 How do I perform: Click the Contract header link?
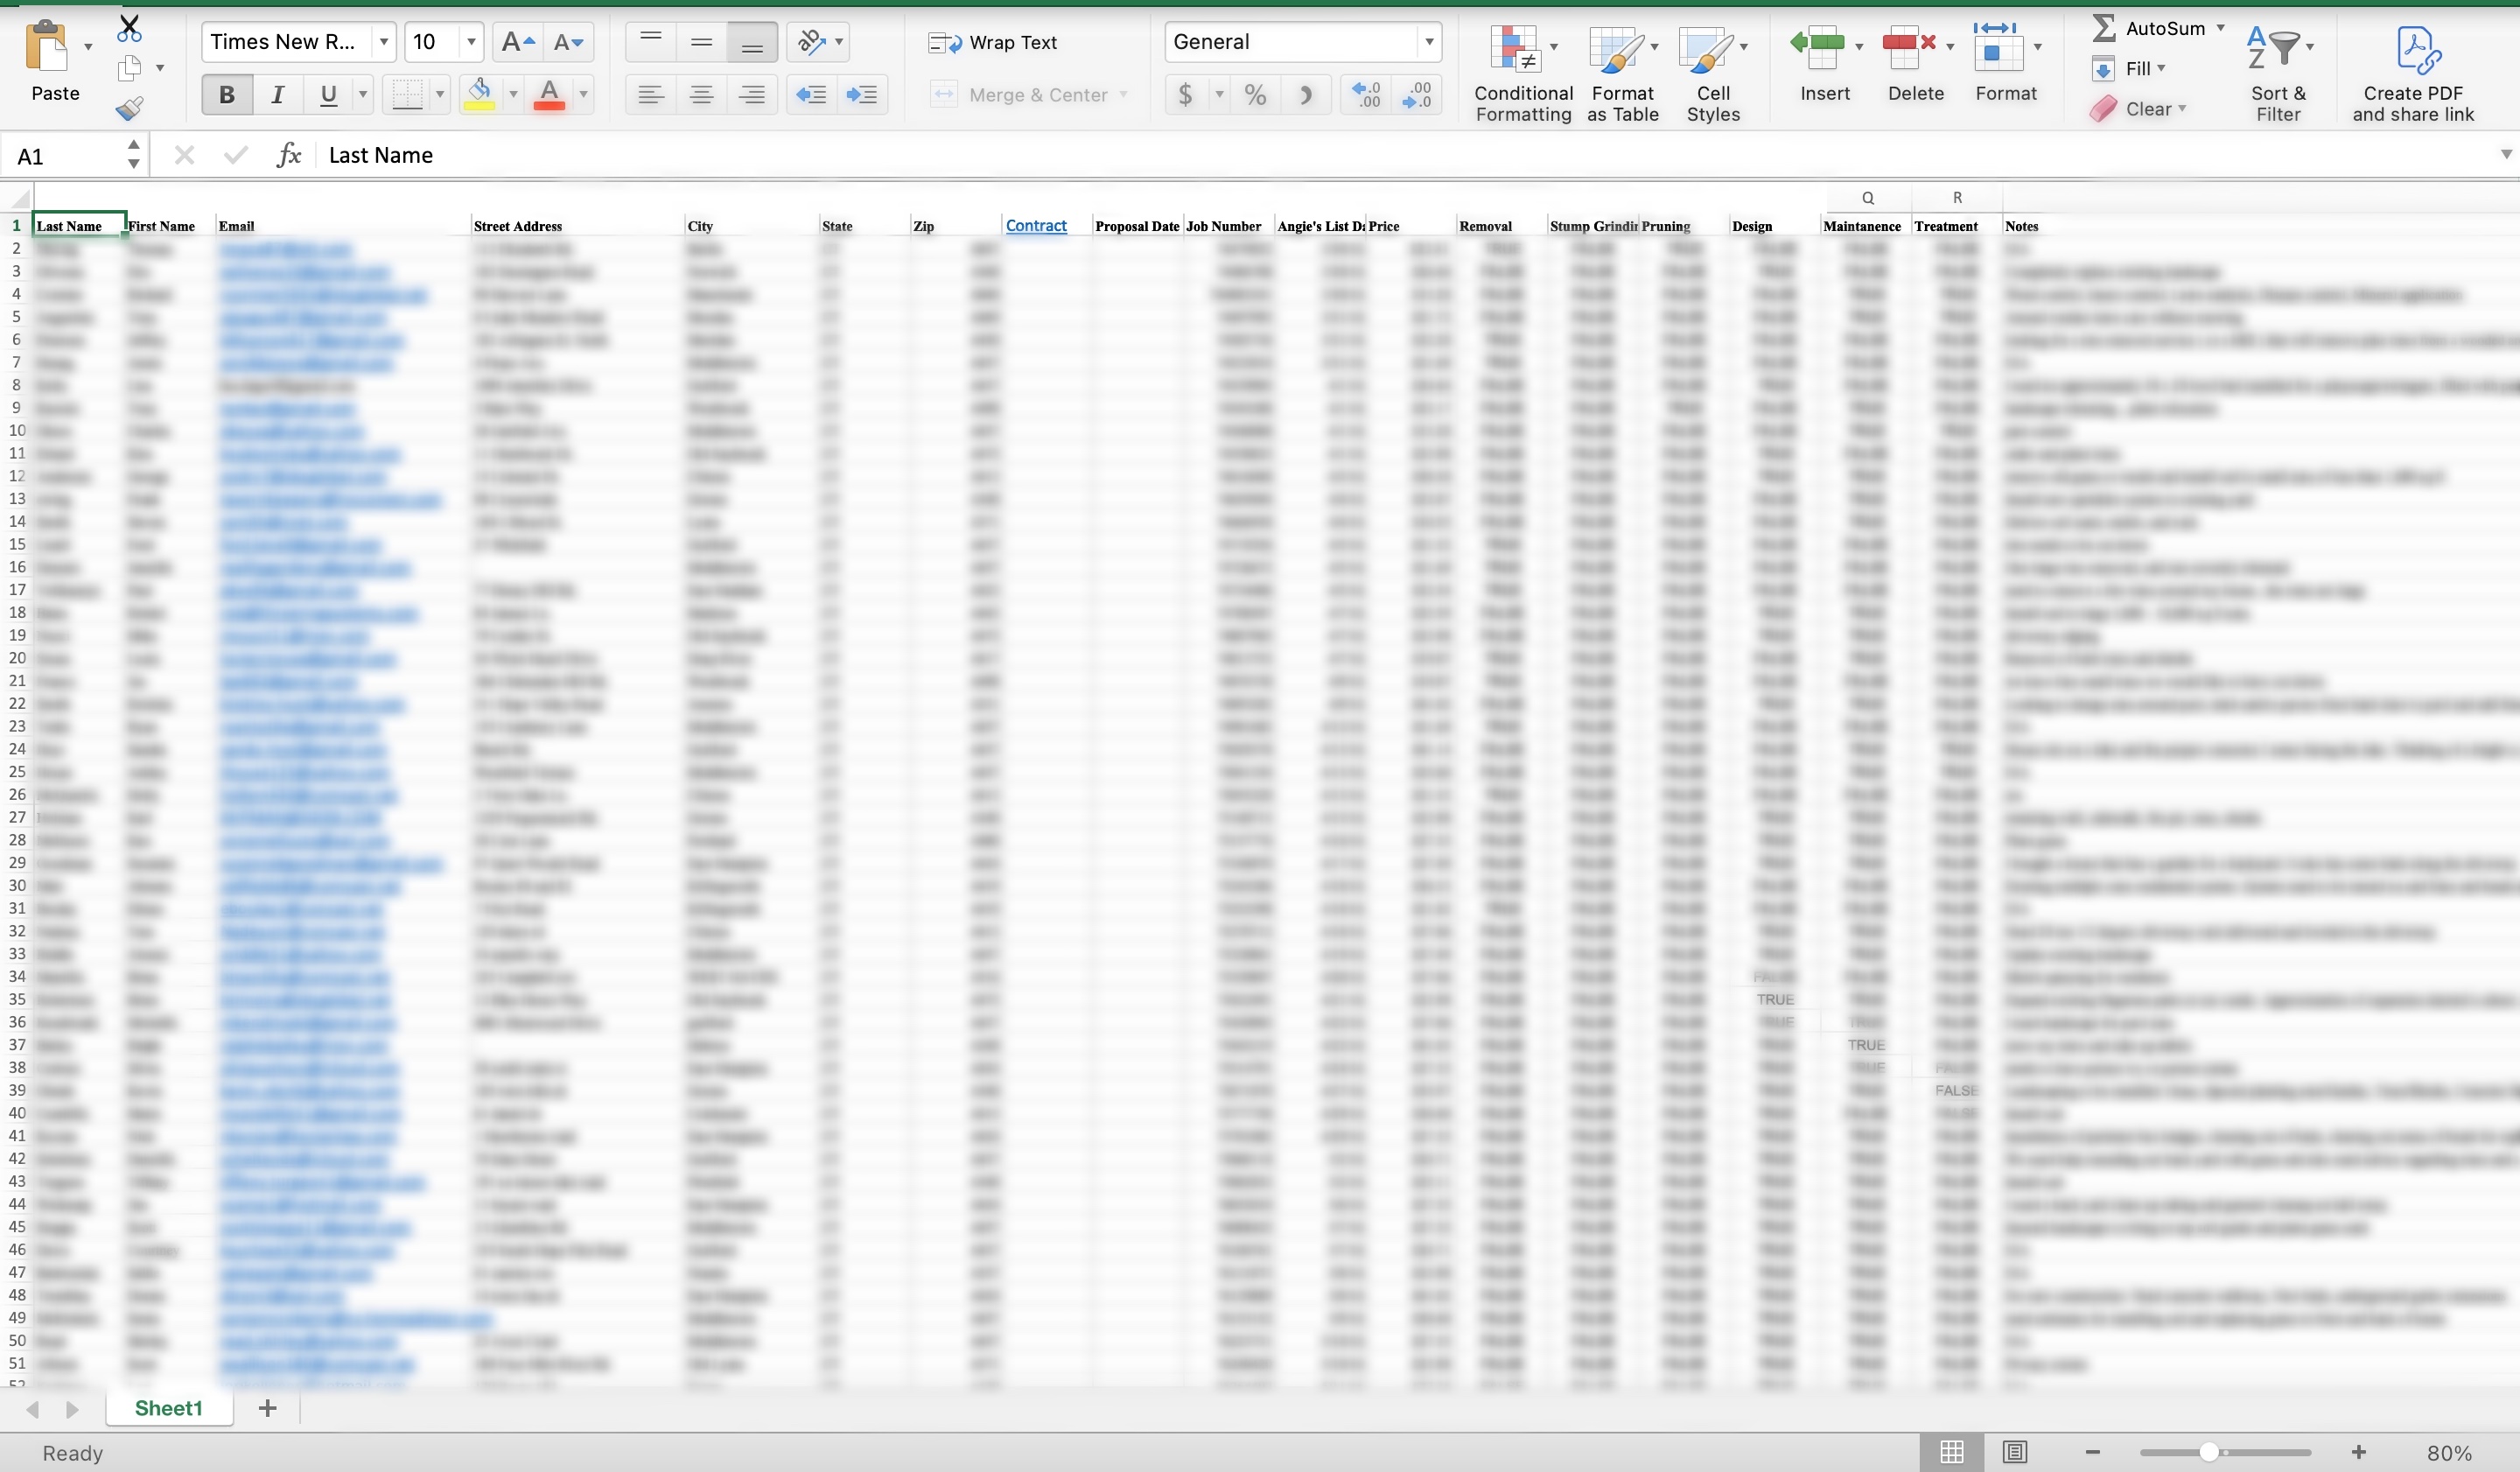coord(1036,226)
